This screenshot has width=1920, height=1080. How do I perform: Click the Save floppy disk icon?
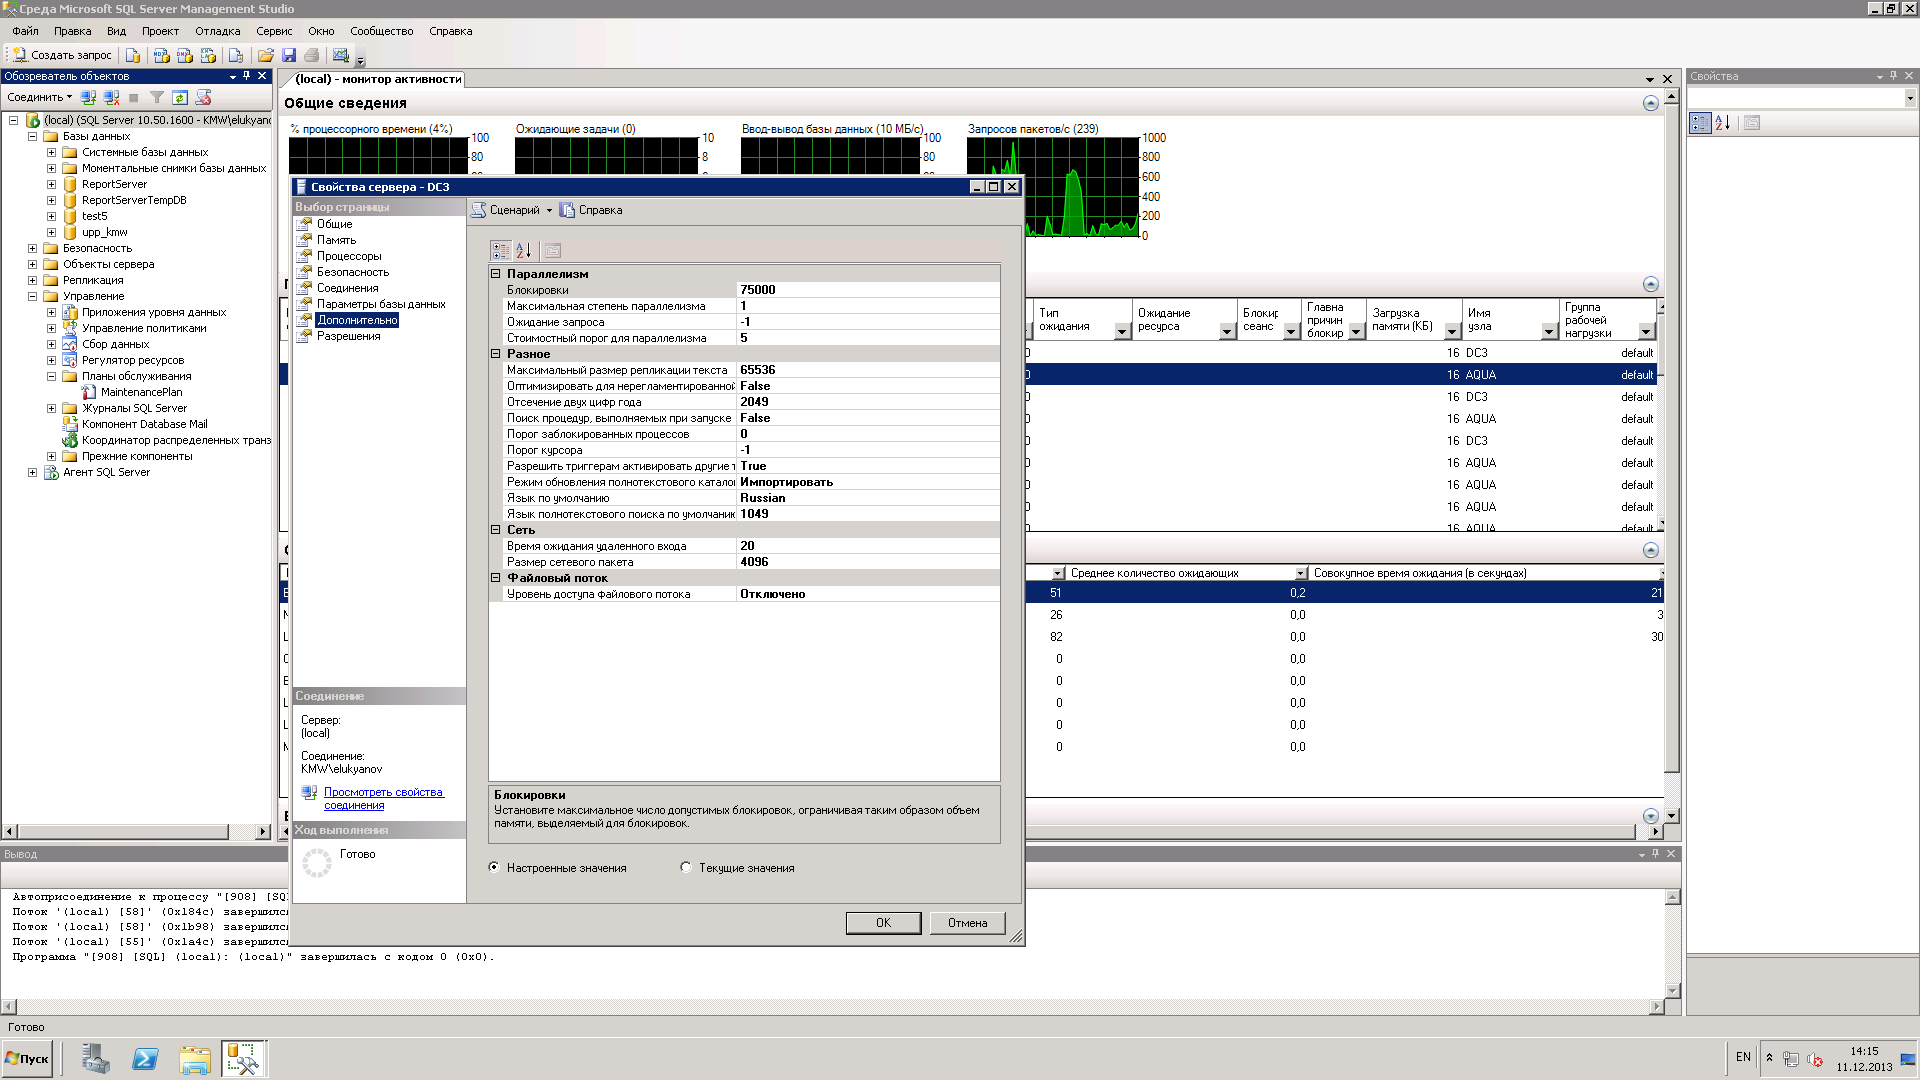[x=289, y=55]
